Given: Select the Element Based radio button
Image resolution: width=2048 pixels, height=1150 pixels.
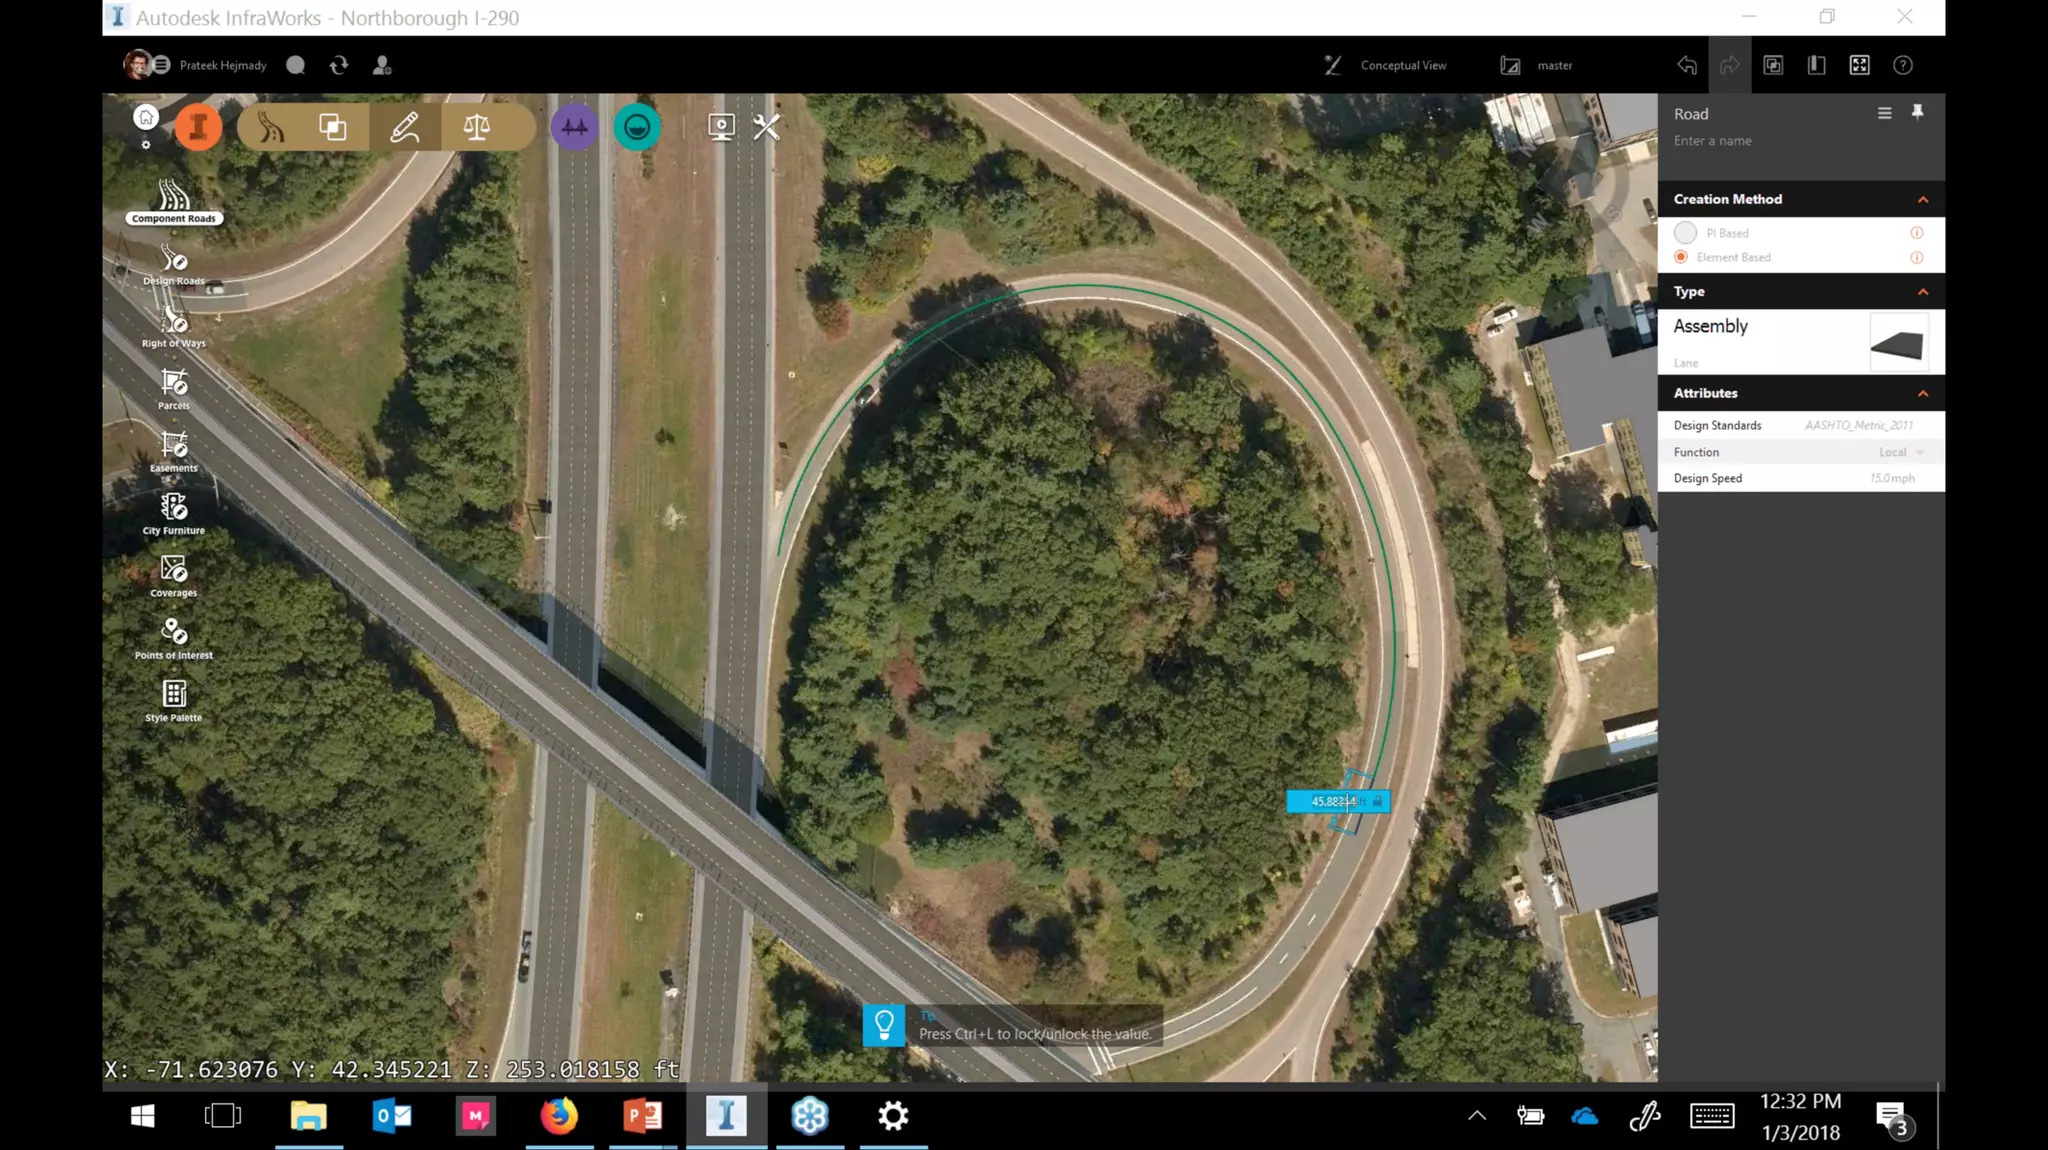Looking at the screenshot, I should (x=1681, y=257).
